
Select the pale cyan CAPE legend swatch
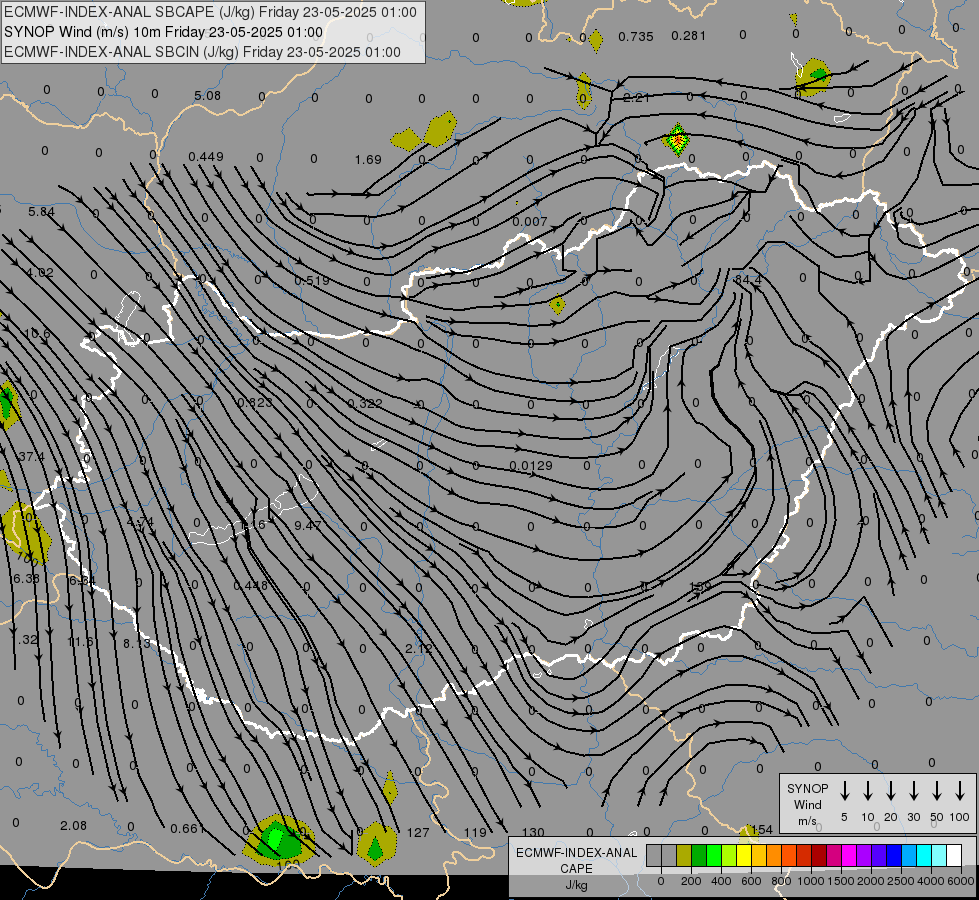coord(938,856)
